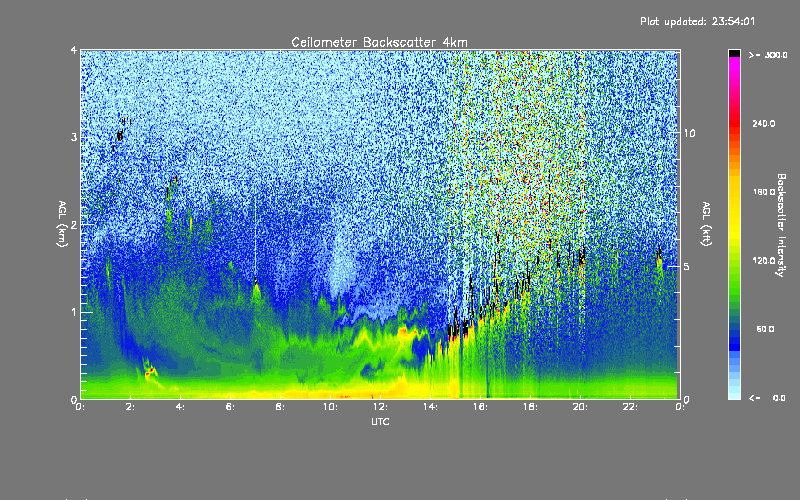Click the red band on colorbar
800x500 pixels.
tap(734, 125)
